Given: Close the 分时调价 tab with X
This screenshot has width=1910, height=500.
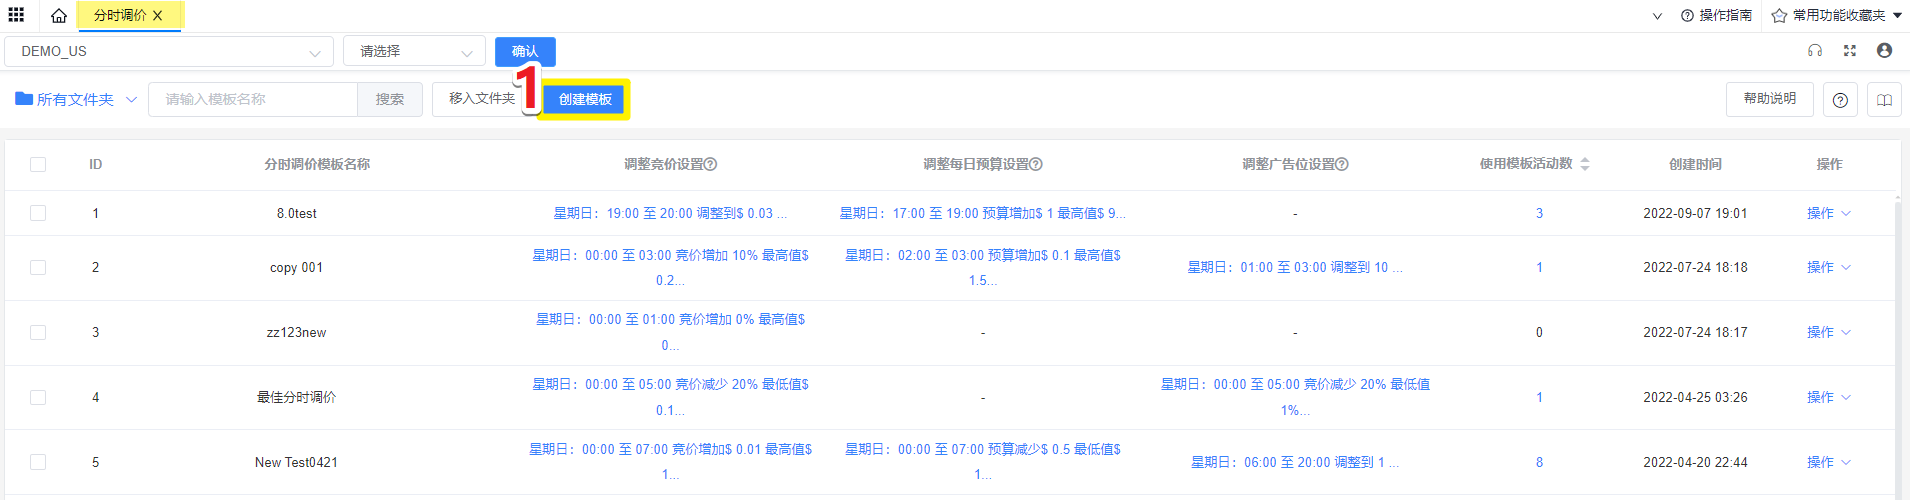Looking at the screenshot, I should tap(158, 15).
